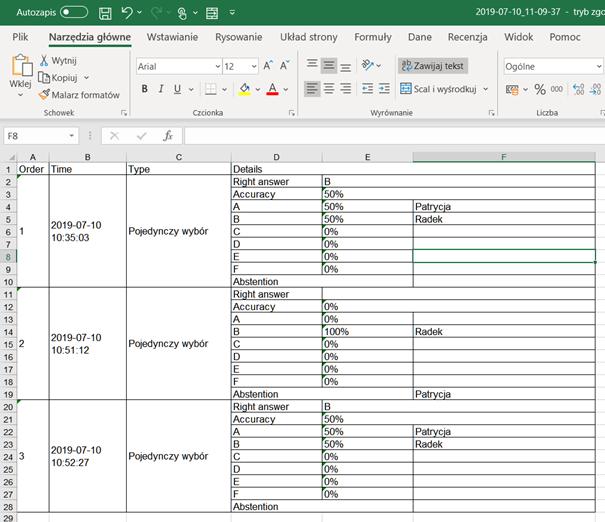Click the increase indent icon
The image size is (605, 522).
(384, 89)
